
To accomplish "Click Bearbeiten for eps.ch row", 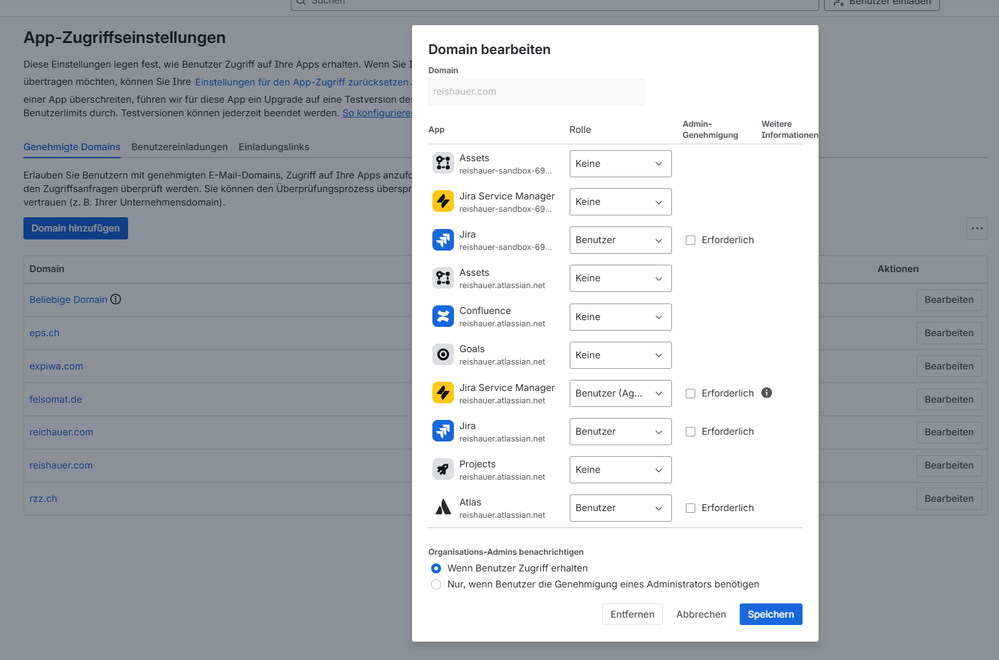I will 949,333.
